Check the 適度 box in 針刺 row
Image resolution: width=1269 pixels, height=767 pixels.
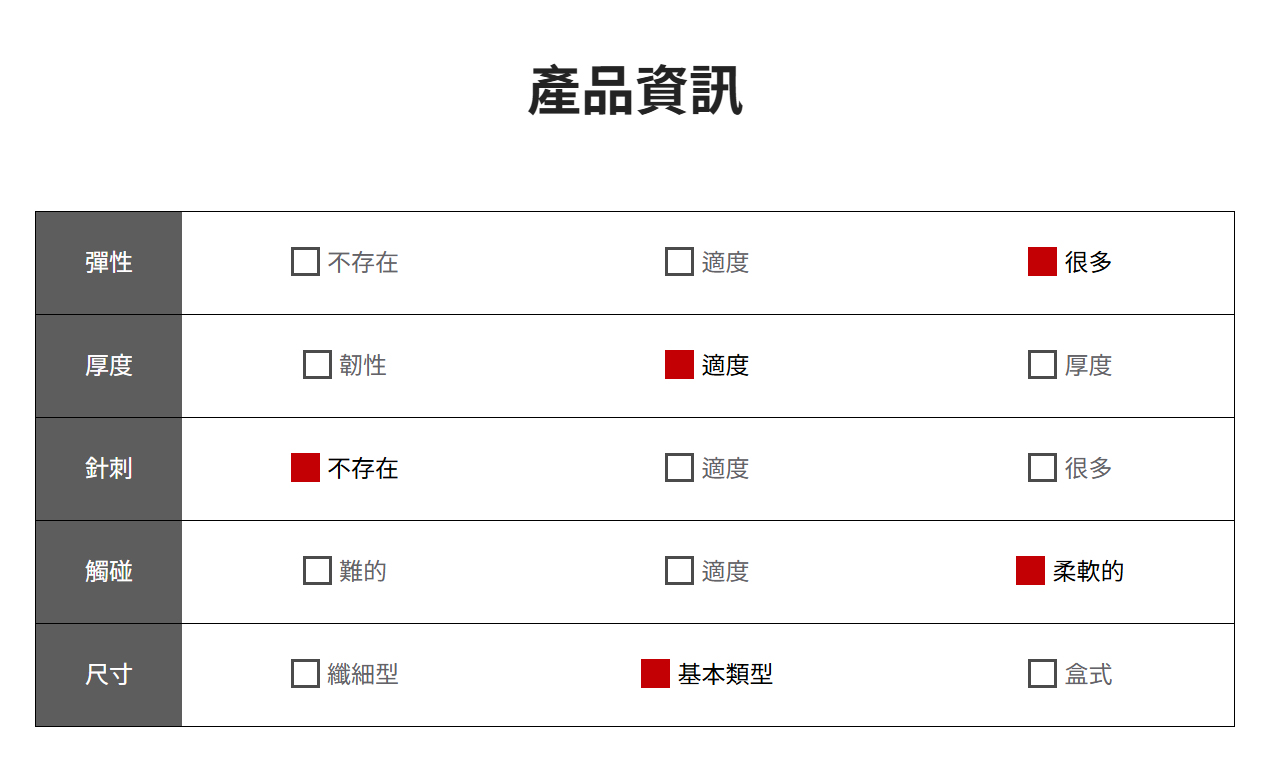679,468
